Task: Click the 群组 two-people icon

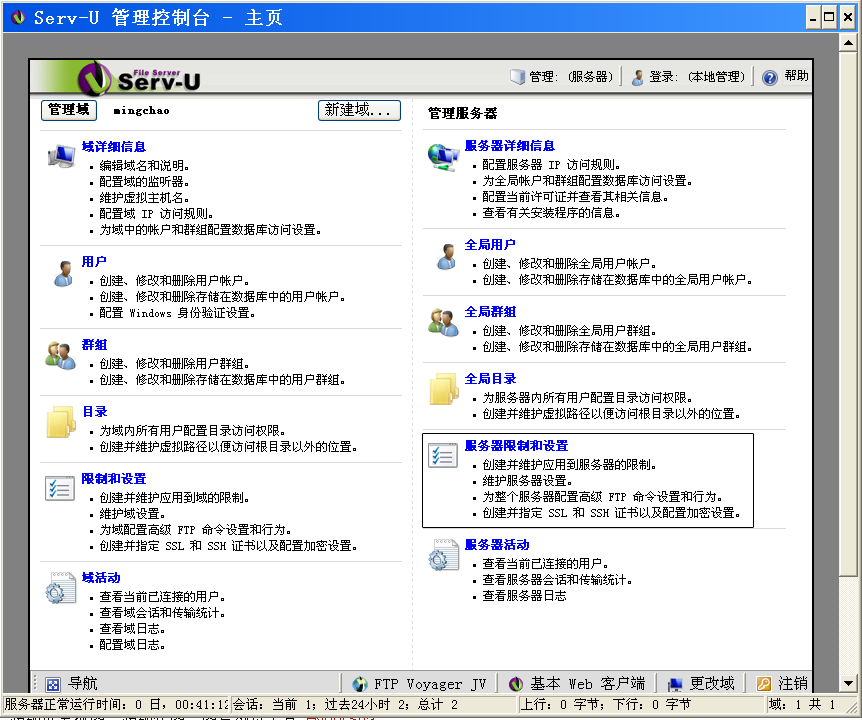Action: pyautogui.click(x=60, y=355)
